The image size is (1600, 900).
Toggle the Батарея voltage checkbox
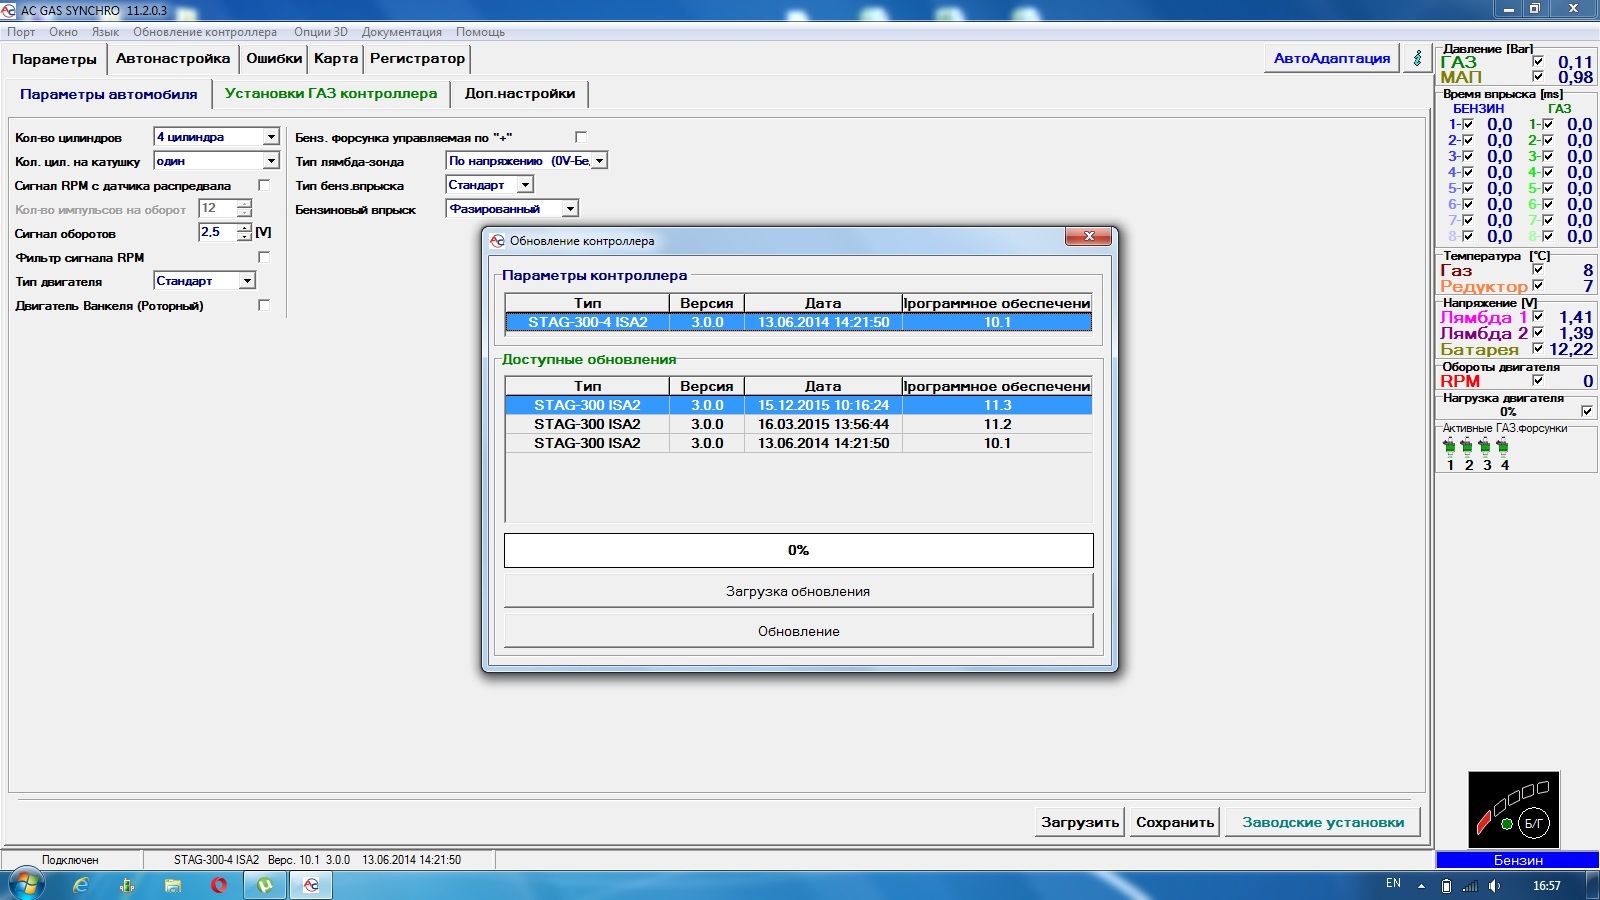1538,349
